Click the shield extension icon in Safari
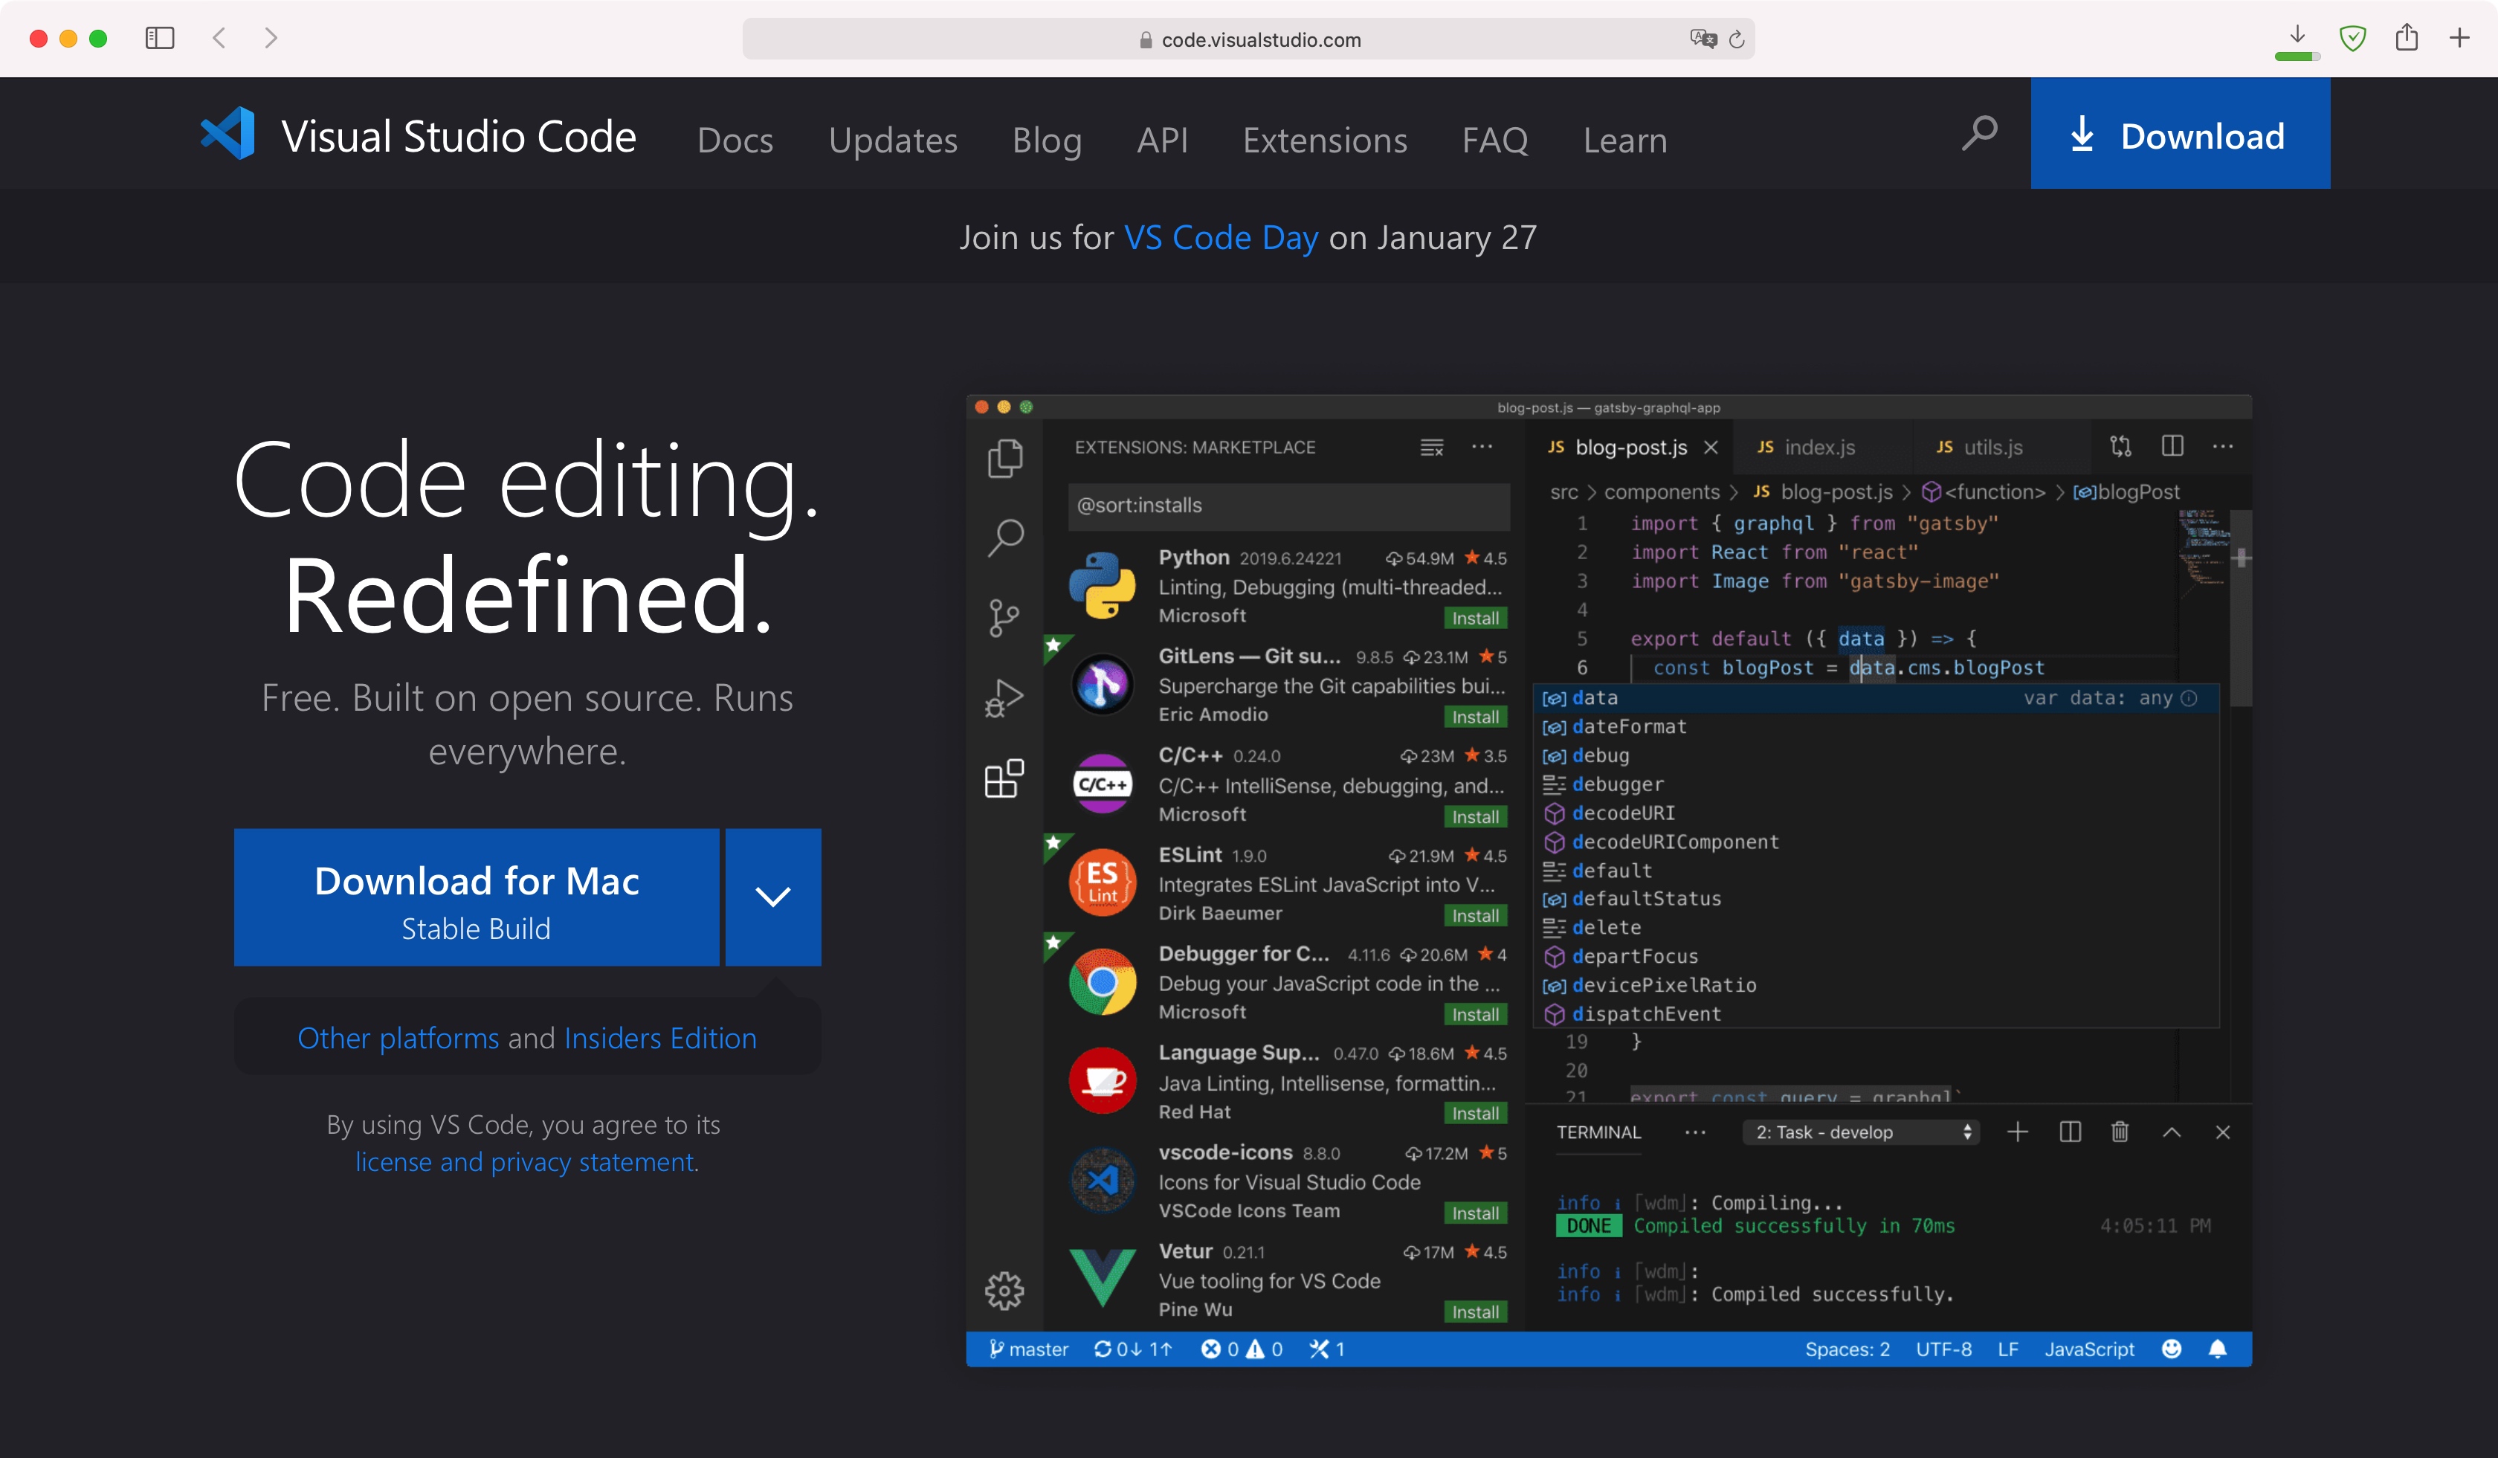This screenshot has width=2498, height=1484. [2352, 38]
